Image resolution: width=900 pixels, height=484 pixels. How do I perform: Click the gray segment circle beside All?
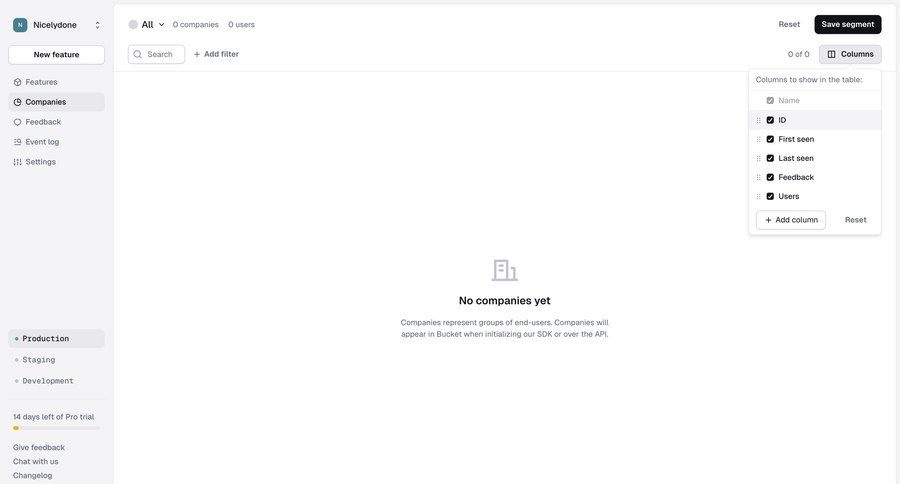(x=133, y=25)
